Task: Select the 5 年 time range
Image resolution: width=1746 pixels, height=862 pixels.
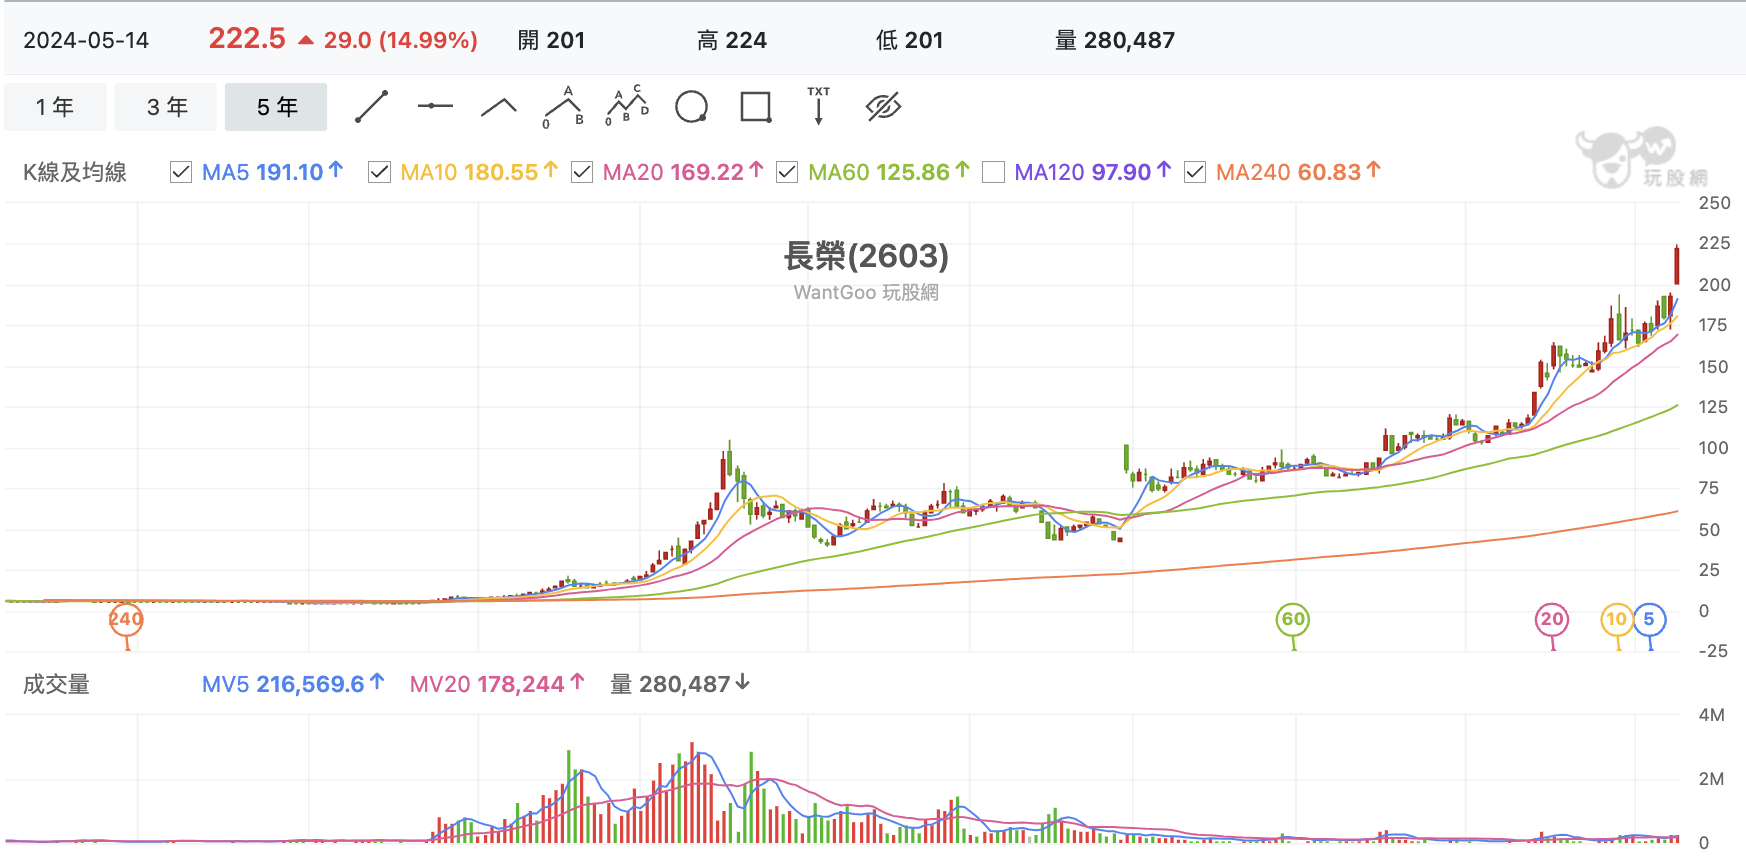Action: pyautogui.click(x=276, y=107)
